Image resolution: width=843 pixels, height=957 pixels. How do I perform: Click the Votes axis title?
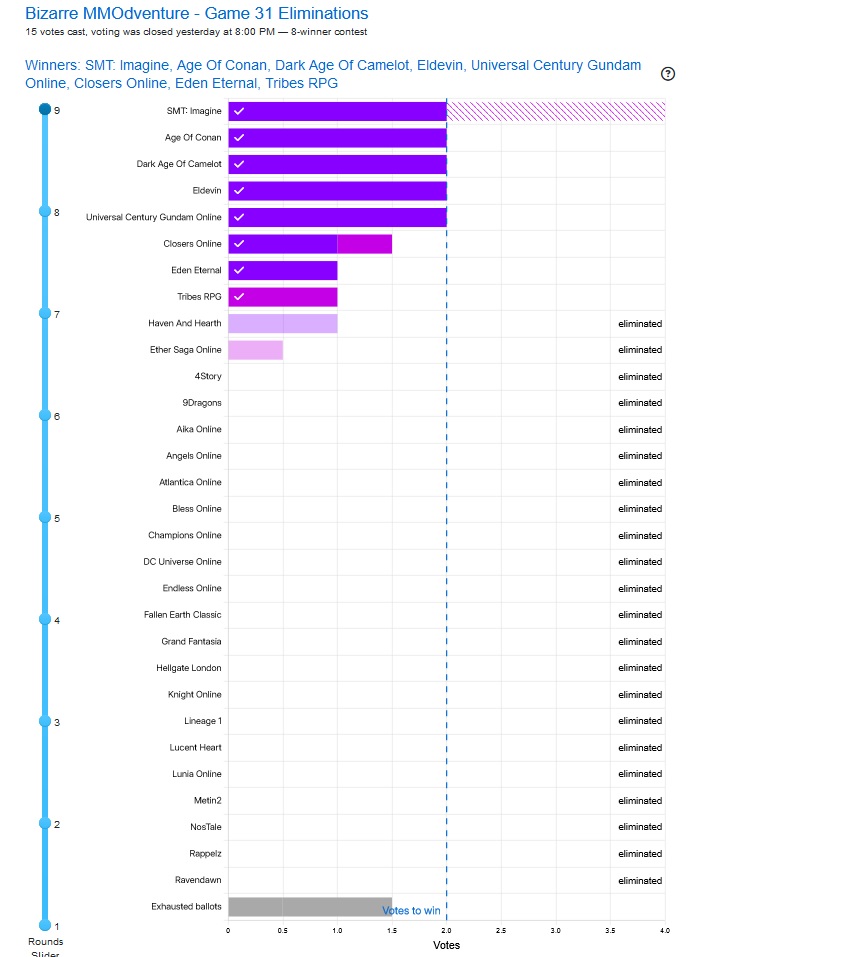coord(446,945)
